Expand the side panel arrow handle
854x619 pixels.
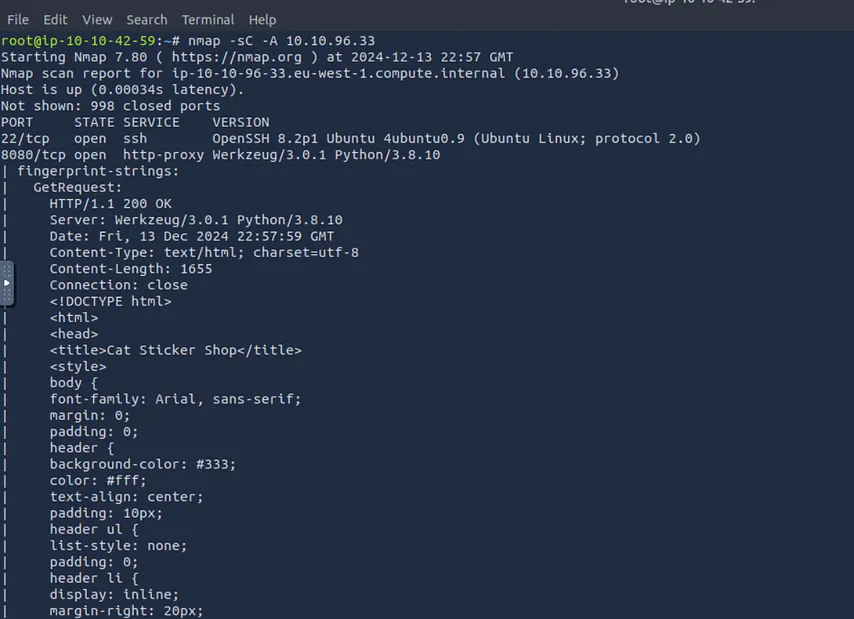click(x=7, y=283)
